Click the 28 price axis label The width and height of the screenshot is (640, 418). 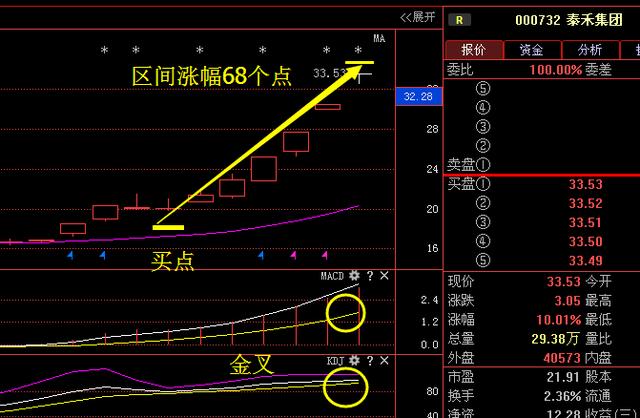432,129
